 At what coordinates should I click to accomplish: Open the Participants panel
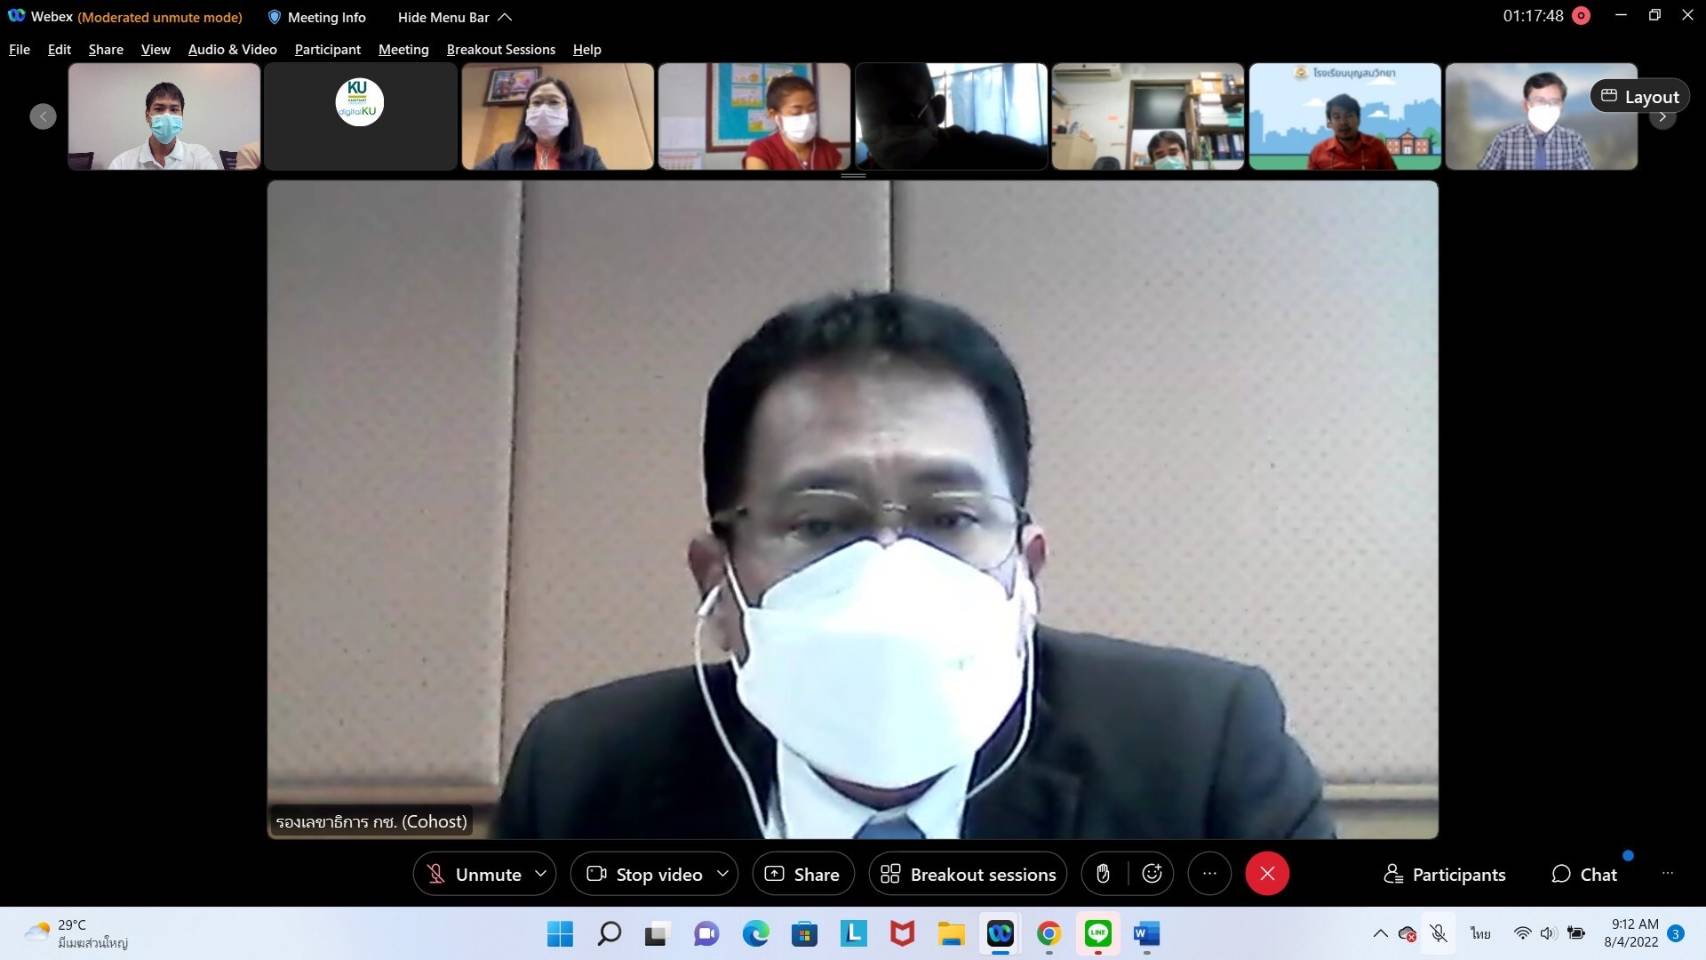(x=1444, y=875)
